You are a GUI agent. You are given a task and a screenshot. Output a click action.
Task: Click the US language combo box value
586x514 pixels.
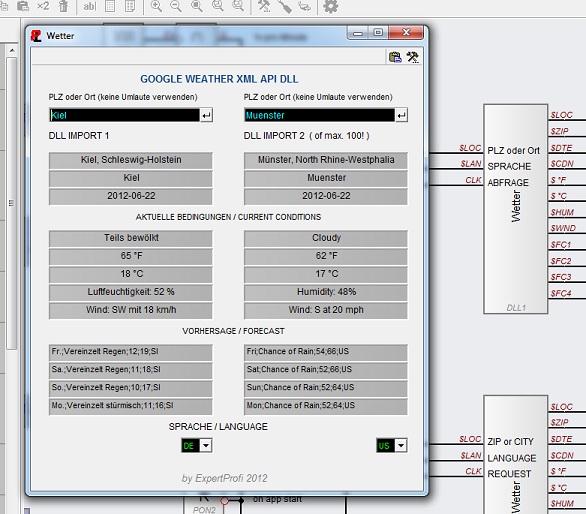click(386, 446)
